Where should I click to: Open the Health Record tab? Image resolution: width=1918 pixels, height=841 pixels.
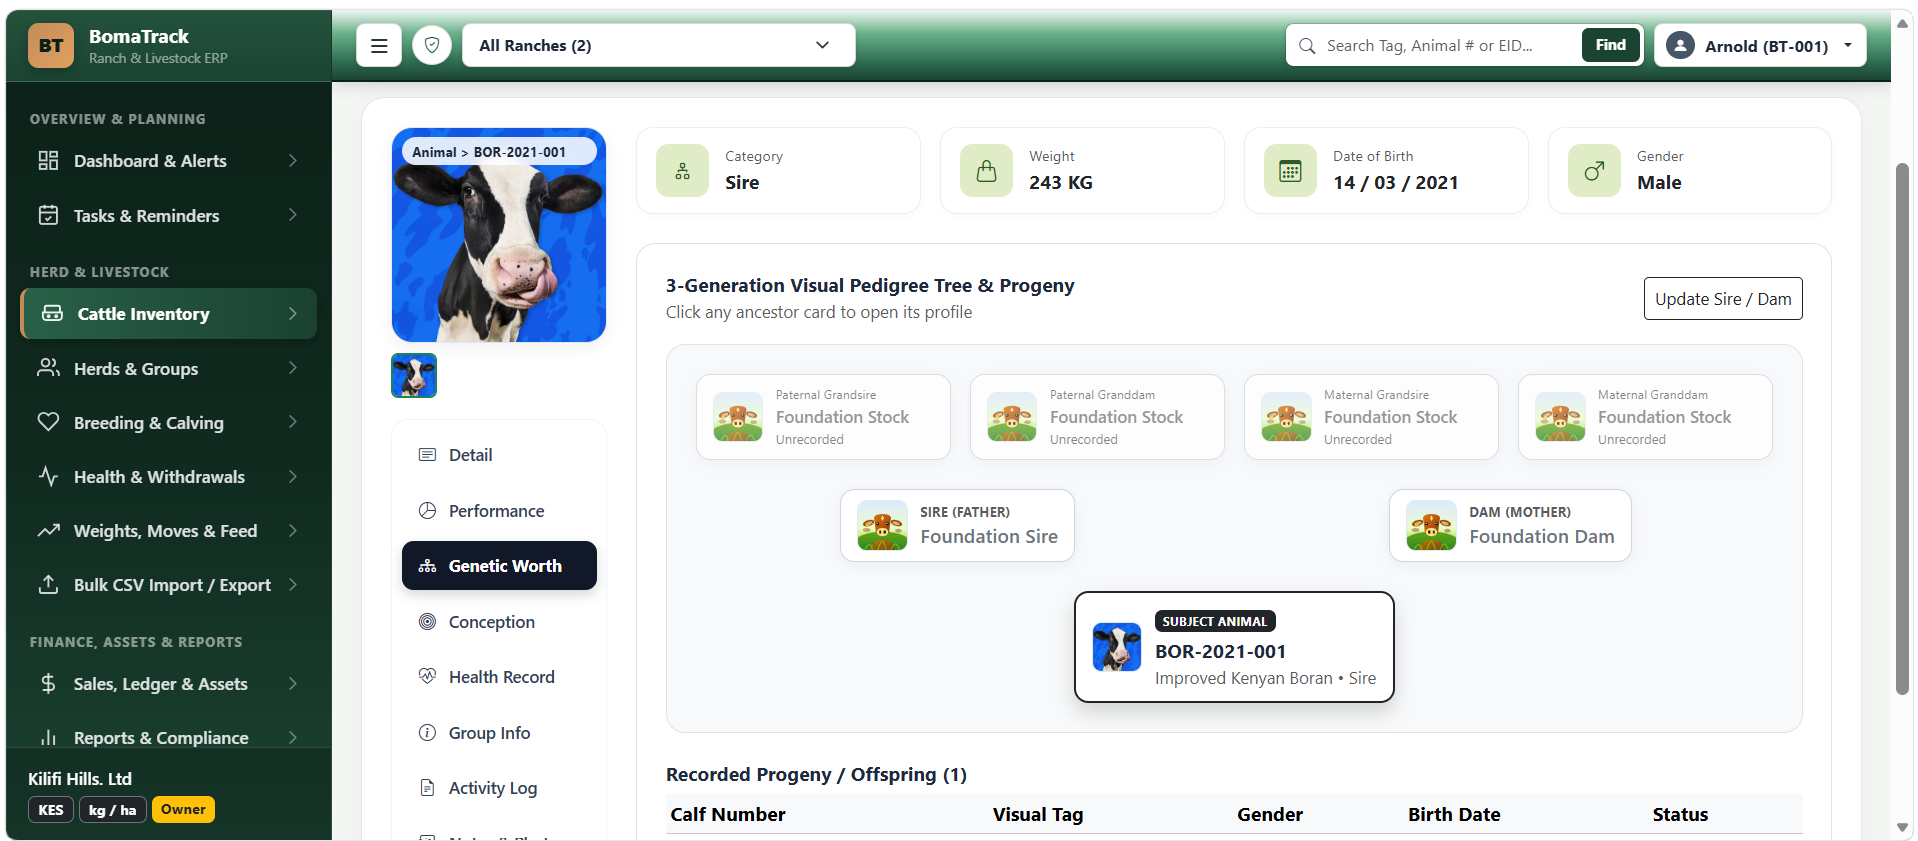[499, 677]
